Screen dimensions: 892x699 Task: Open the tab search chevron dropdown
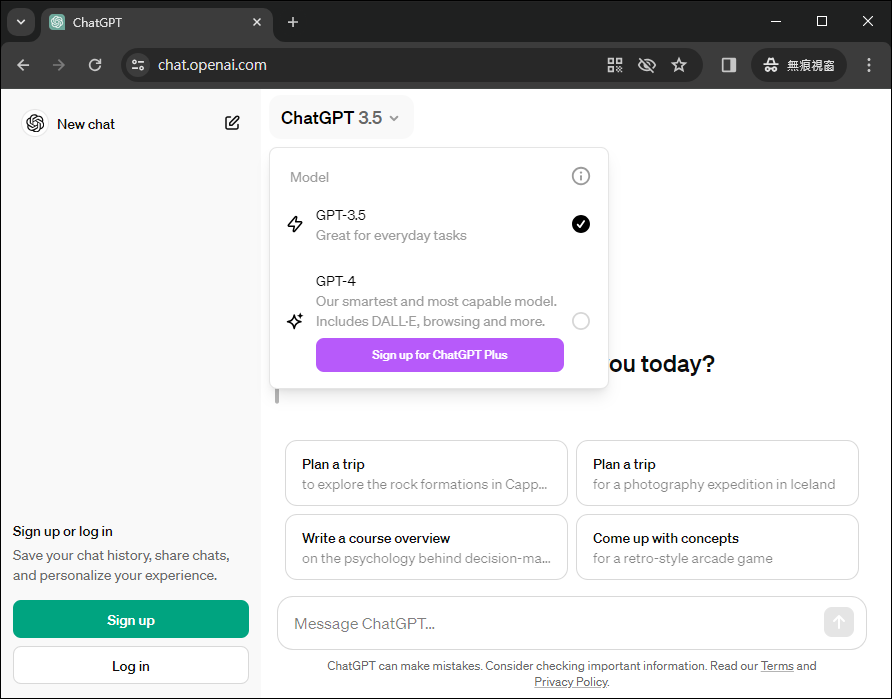[21, 22]
